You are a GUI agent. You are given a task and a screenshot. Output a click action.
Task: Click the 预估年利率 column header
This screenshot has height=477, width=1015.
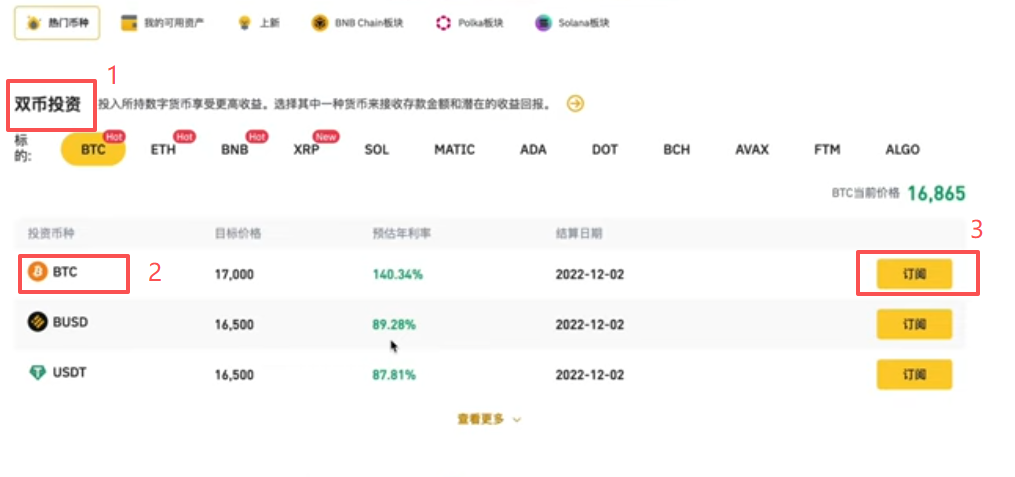coord(401,233)
